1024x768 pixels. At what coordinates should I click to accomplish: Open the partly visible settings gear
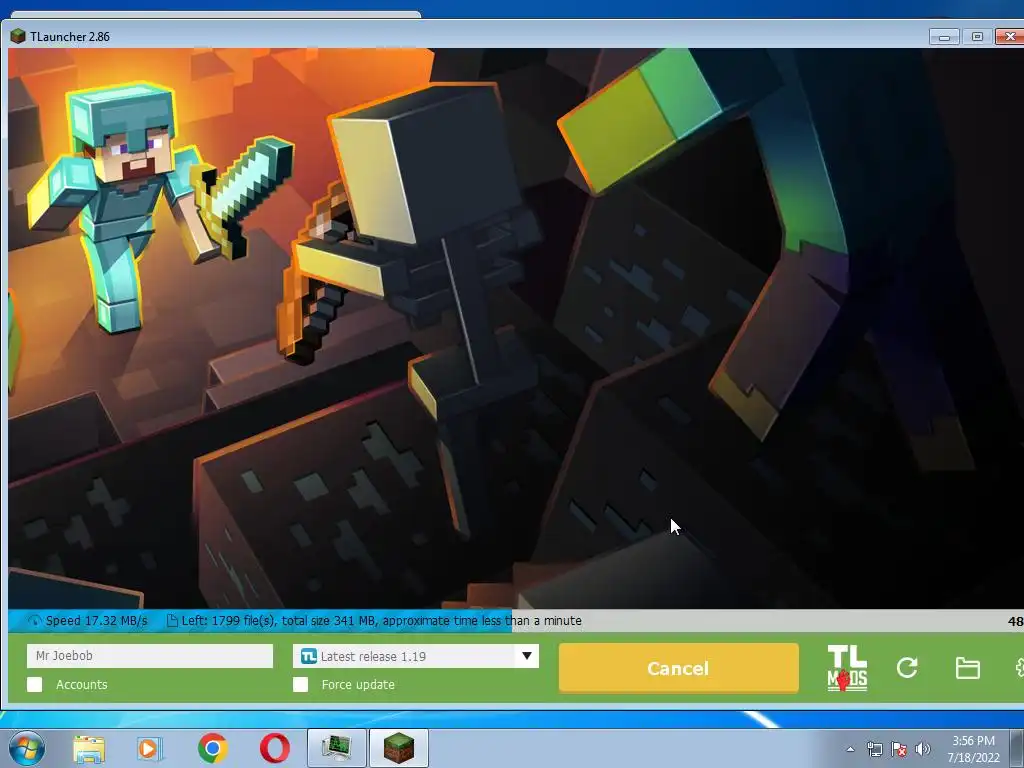coord(1019,667)
